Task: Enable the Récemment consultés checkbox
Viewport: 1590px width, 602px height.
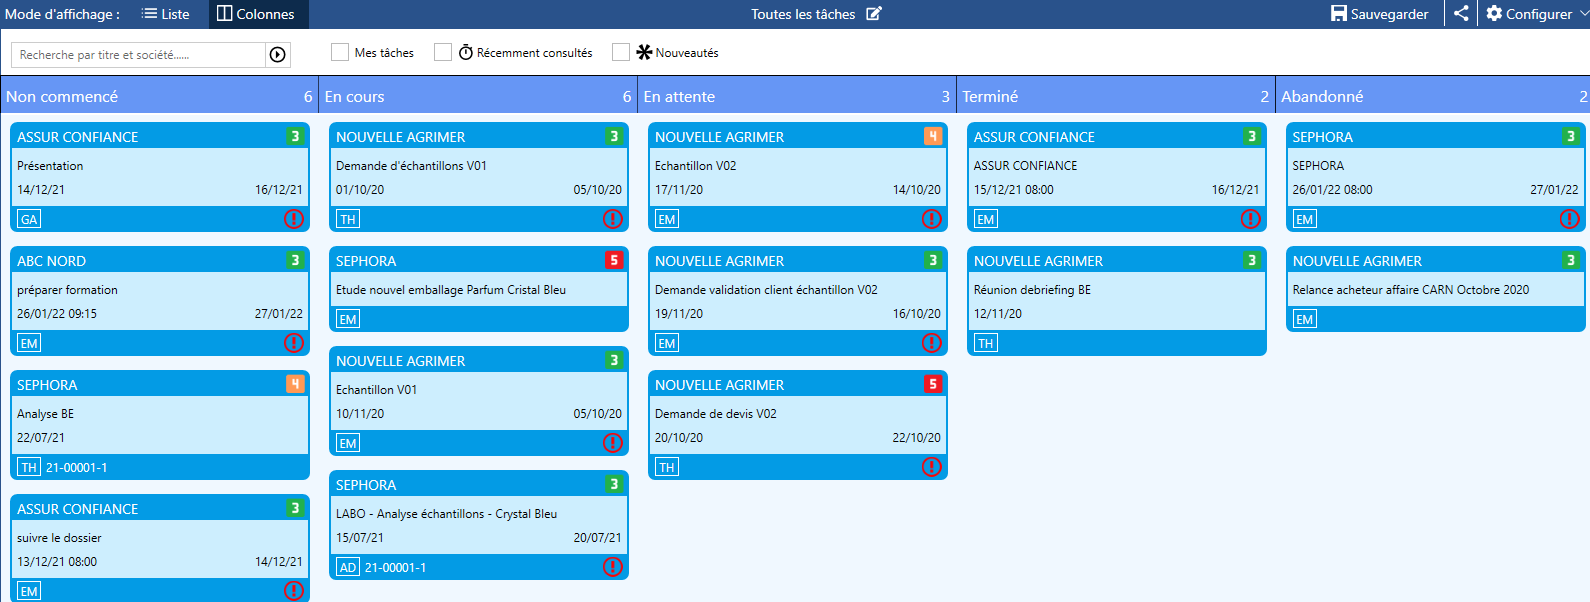Action: 443,52
